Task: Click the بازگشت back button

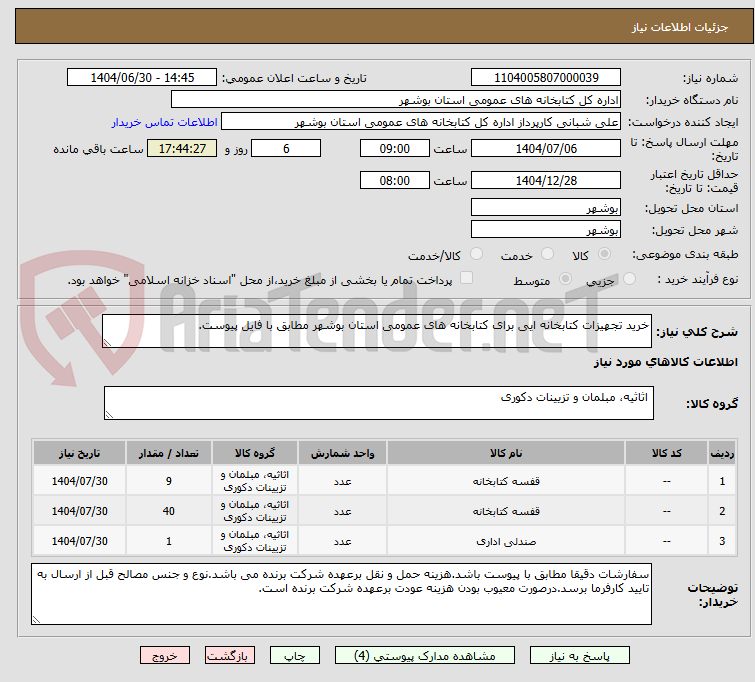Action: pyautogui.click(x=231, y=656)
